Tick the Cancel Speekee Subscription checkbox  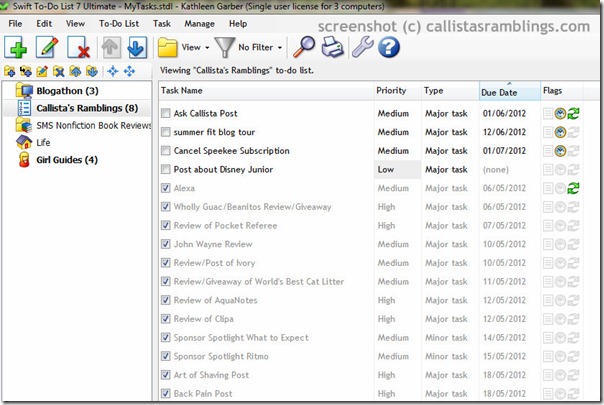(166, 151)
